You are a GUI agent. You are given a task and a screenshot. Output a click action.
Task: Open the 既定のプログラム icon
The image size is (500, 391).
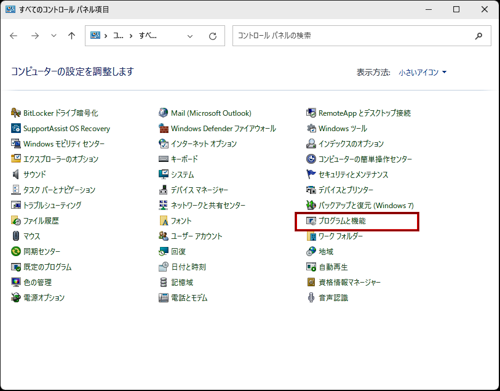[16, 267]
